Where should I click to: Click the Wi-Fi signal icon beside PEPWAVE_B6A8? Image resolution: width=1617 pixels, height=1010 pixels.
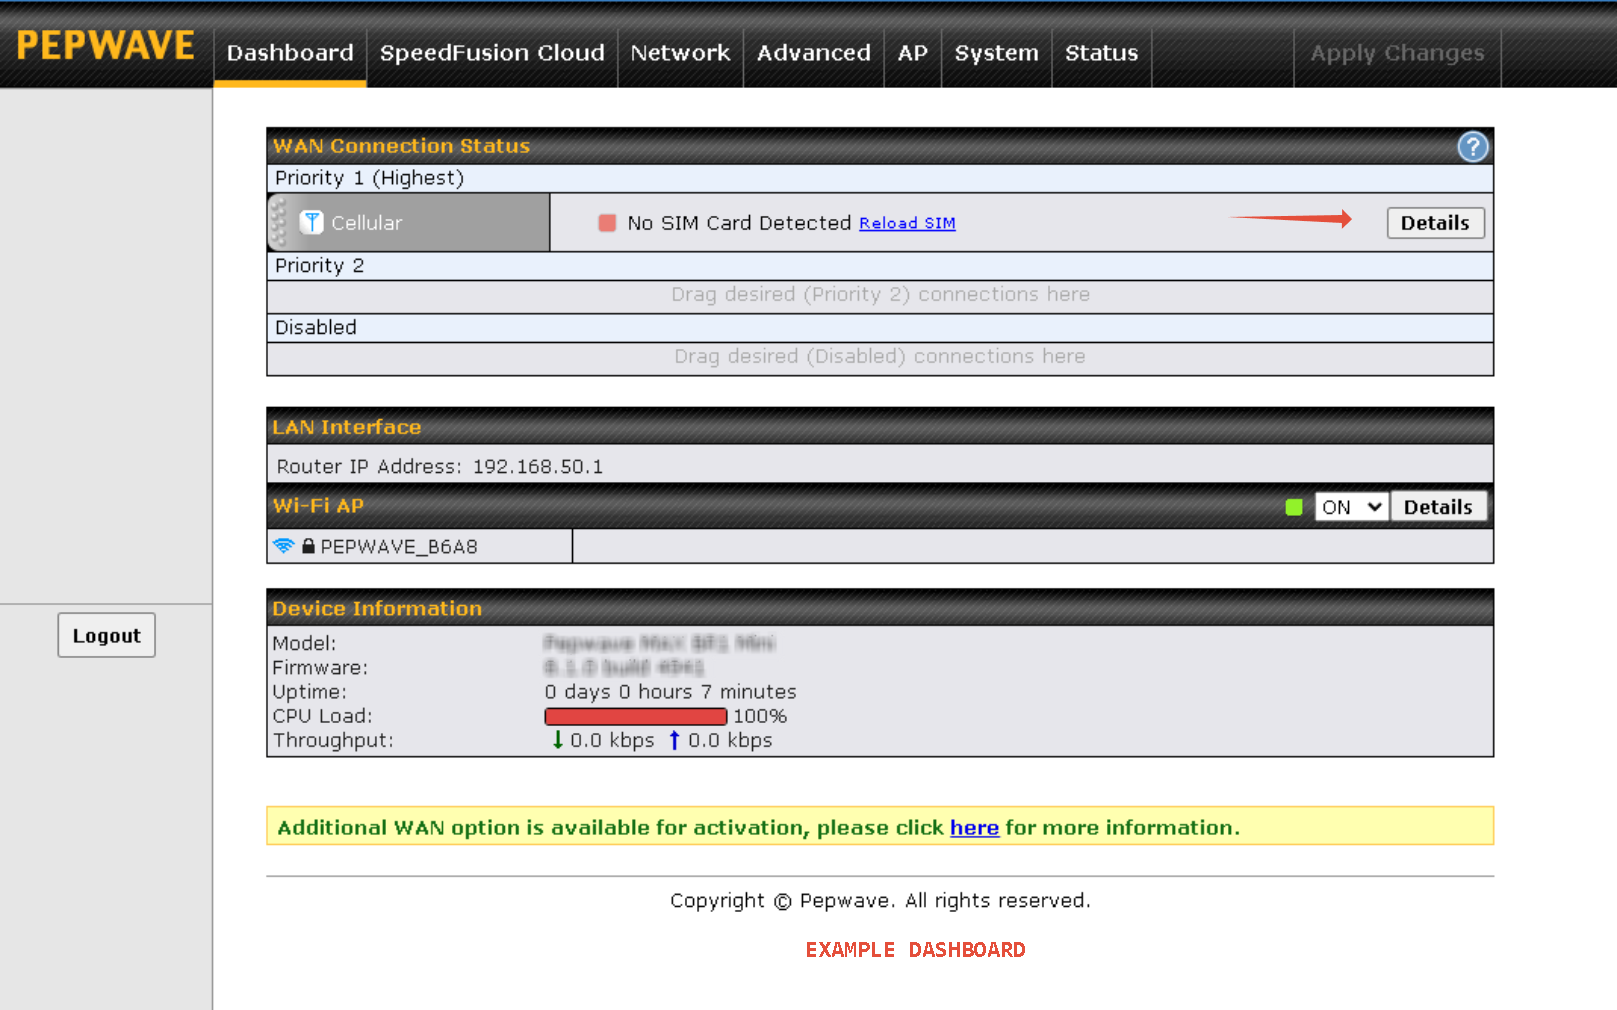click(284, 546)
